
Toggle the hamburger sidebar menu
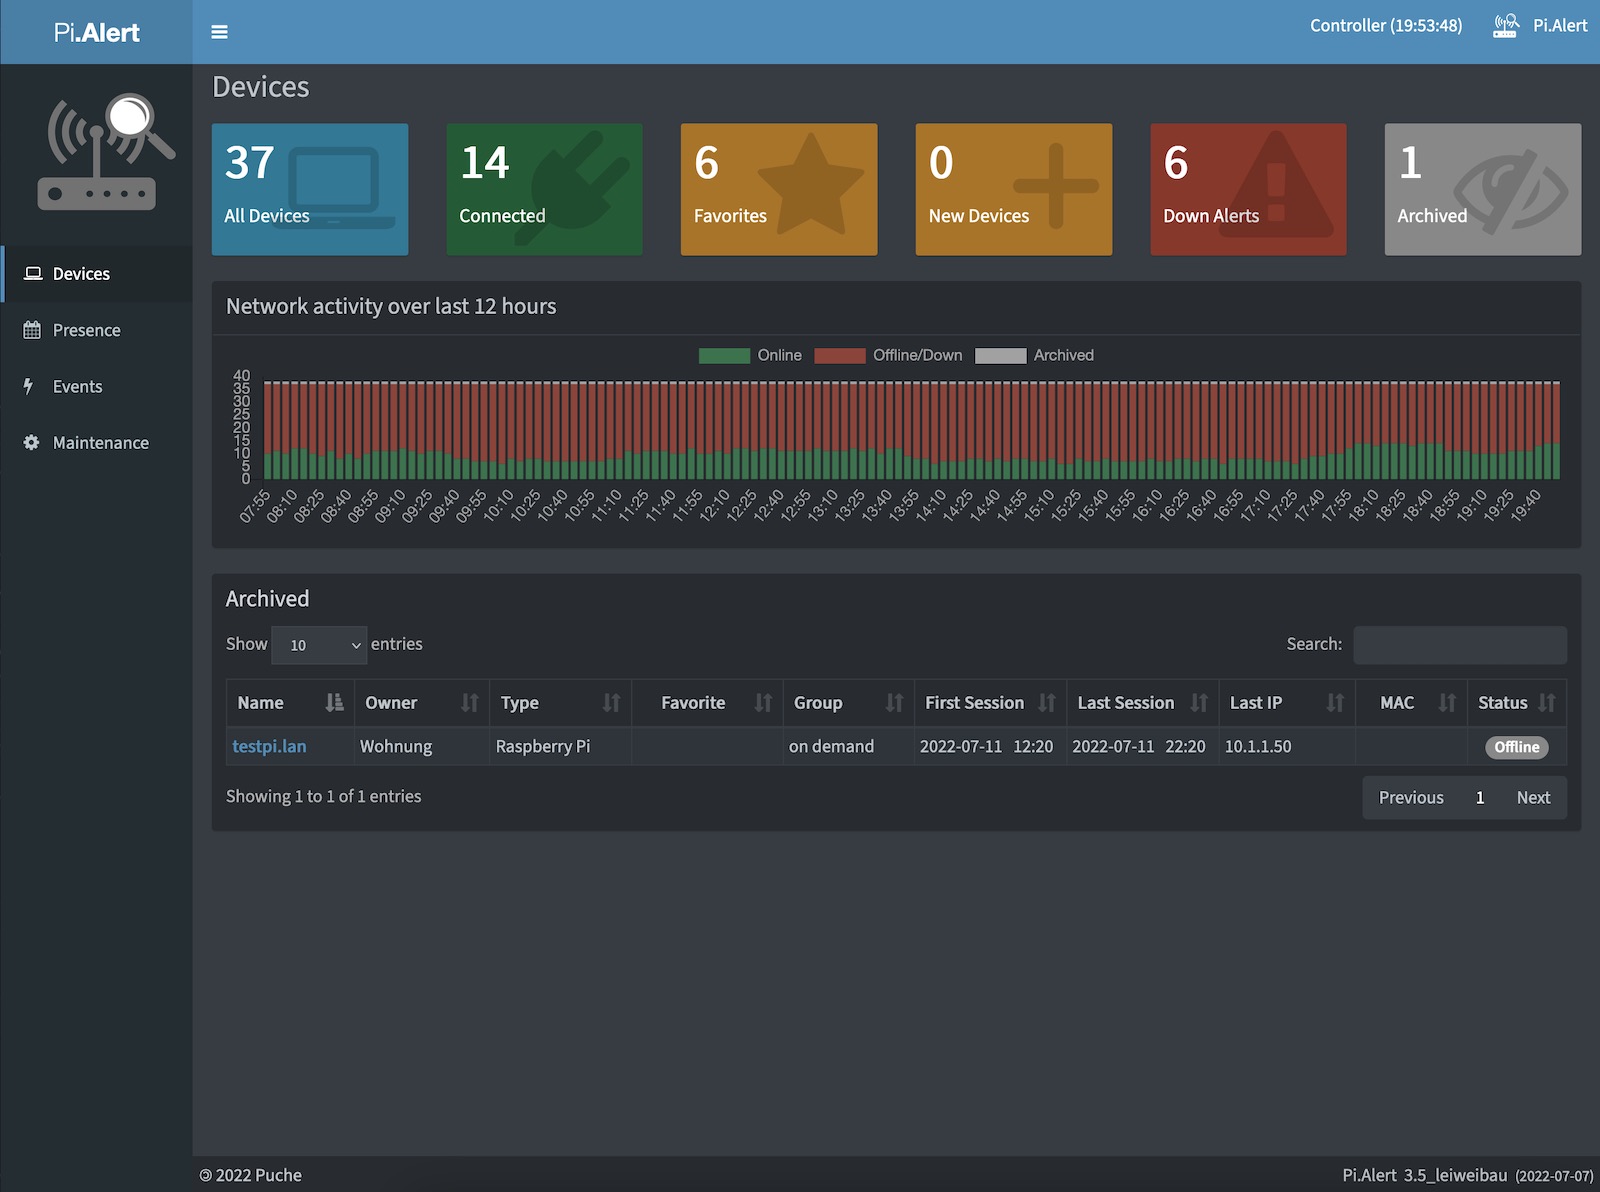click(219, 32)
